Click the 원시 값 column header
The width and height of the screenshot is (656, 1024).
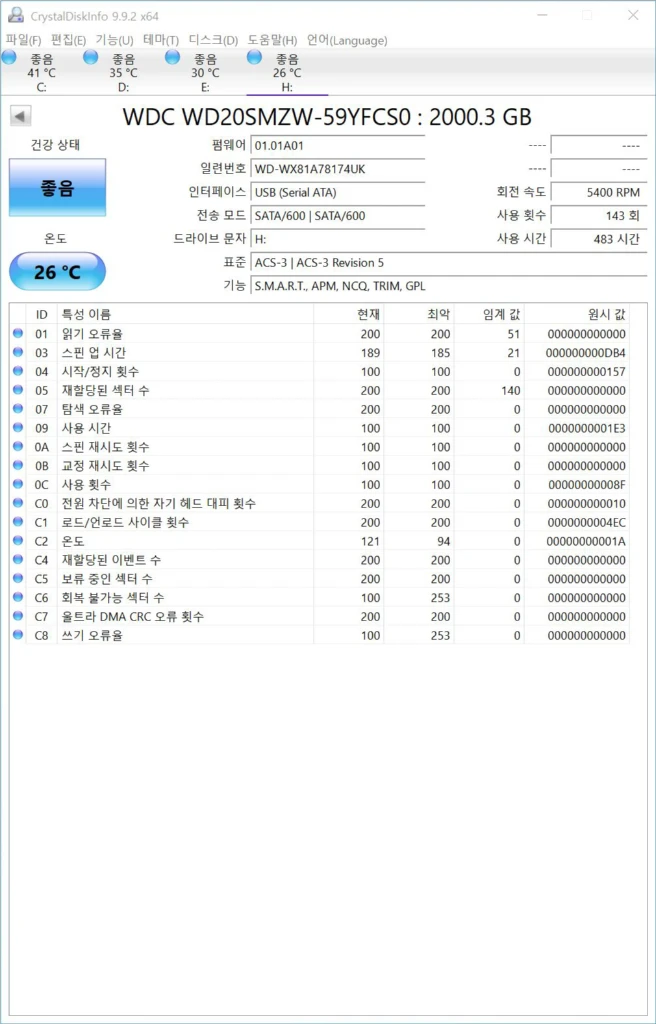pyautogui.click(x=577, y=314)
